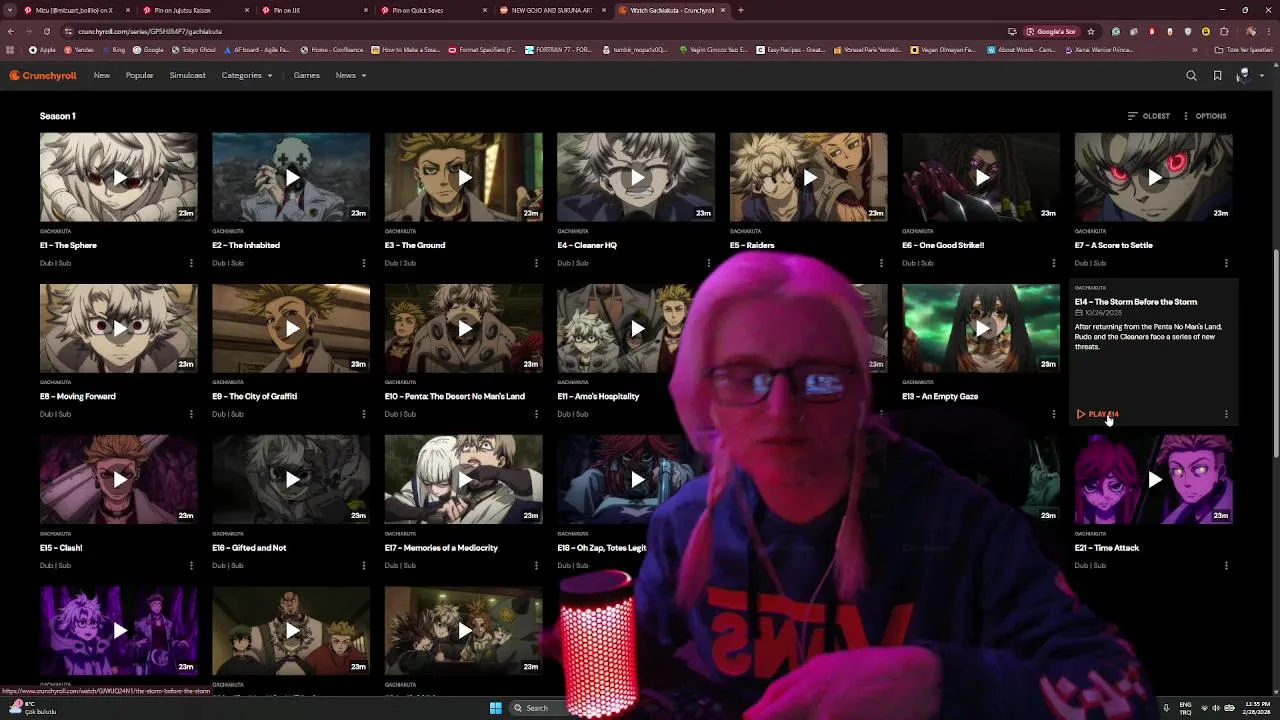
Task: Click the PLAY E14 button
Action: click(1098, 414)
